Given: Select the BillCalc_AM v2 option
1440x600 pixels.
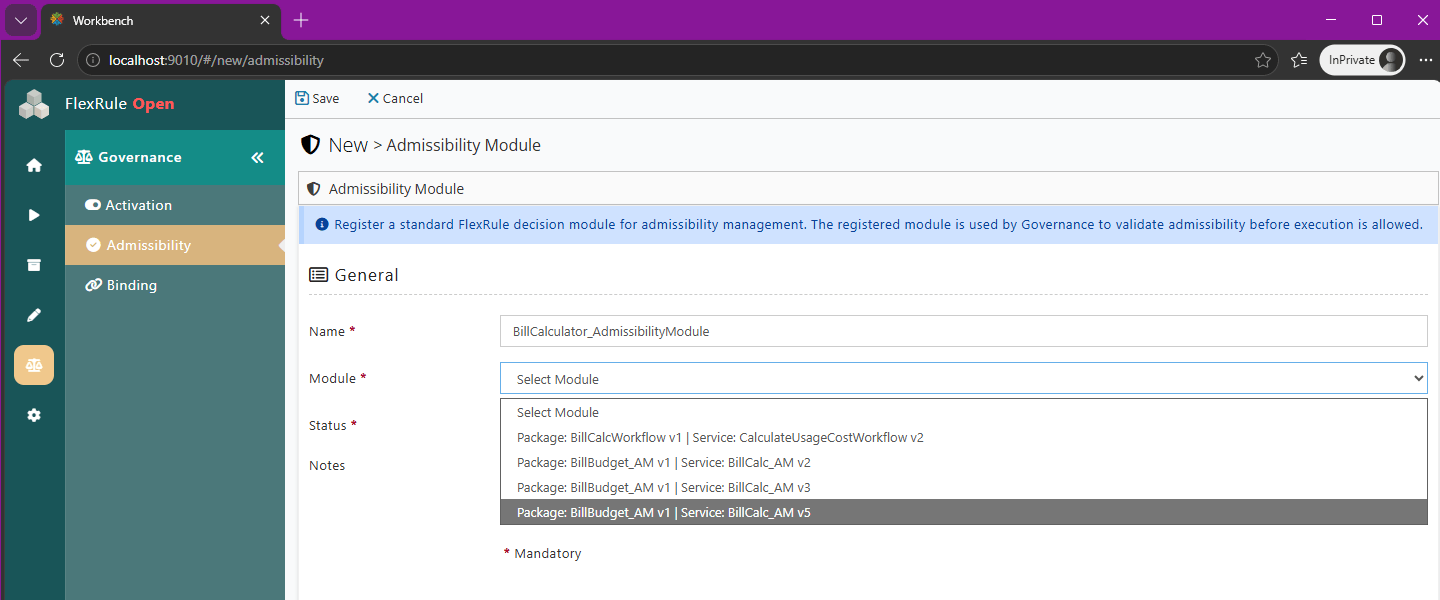Looking at the screenshot, I should 964,462.
